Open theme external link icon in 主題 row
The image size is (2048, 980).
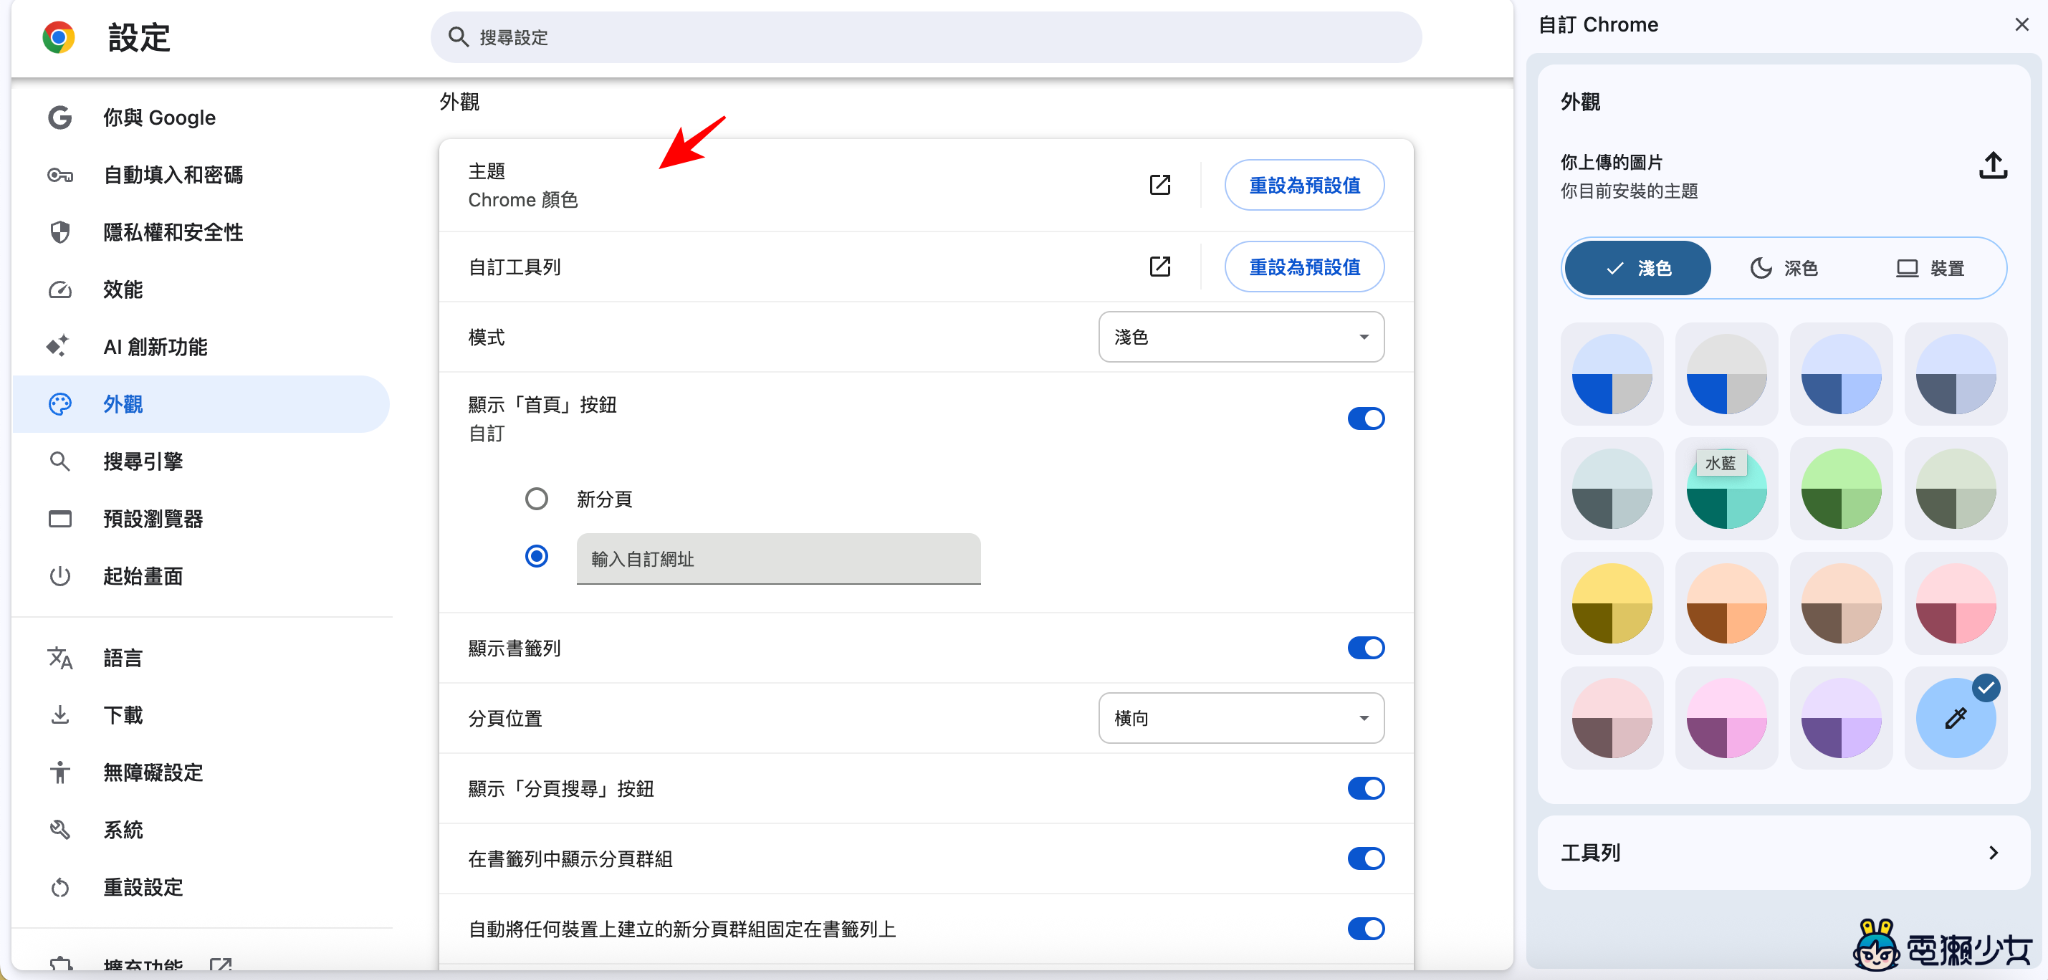point(1160,185)
